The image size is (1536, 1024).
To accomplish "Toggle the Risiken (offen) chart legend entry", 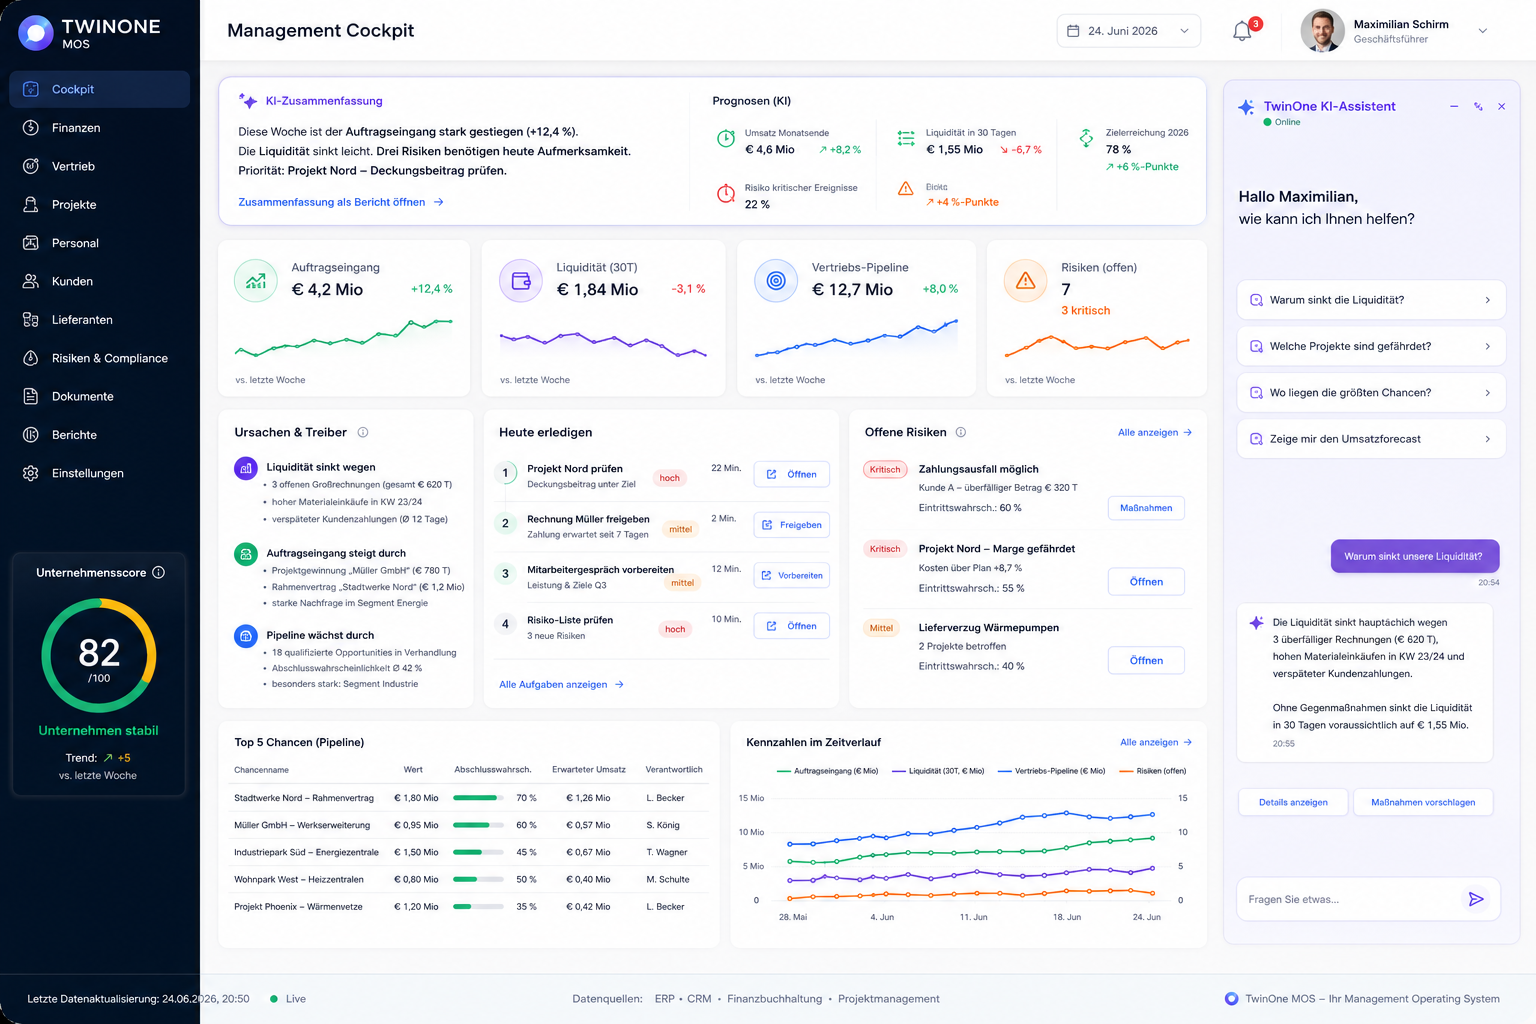I will click(1153, 771).
